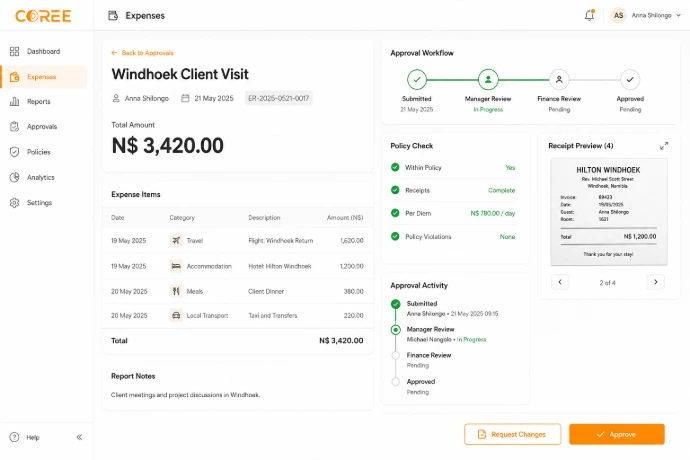The height and width of the screenshot is (460, 690).
Task: Click the Client Dinner description
Action: [x=266, y=291]
